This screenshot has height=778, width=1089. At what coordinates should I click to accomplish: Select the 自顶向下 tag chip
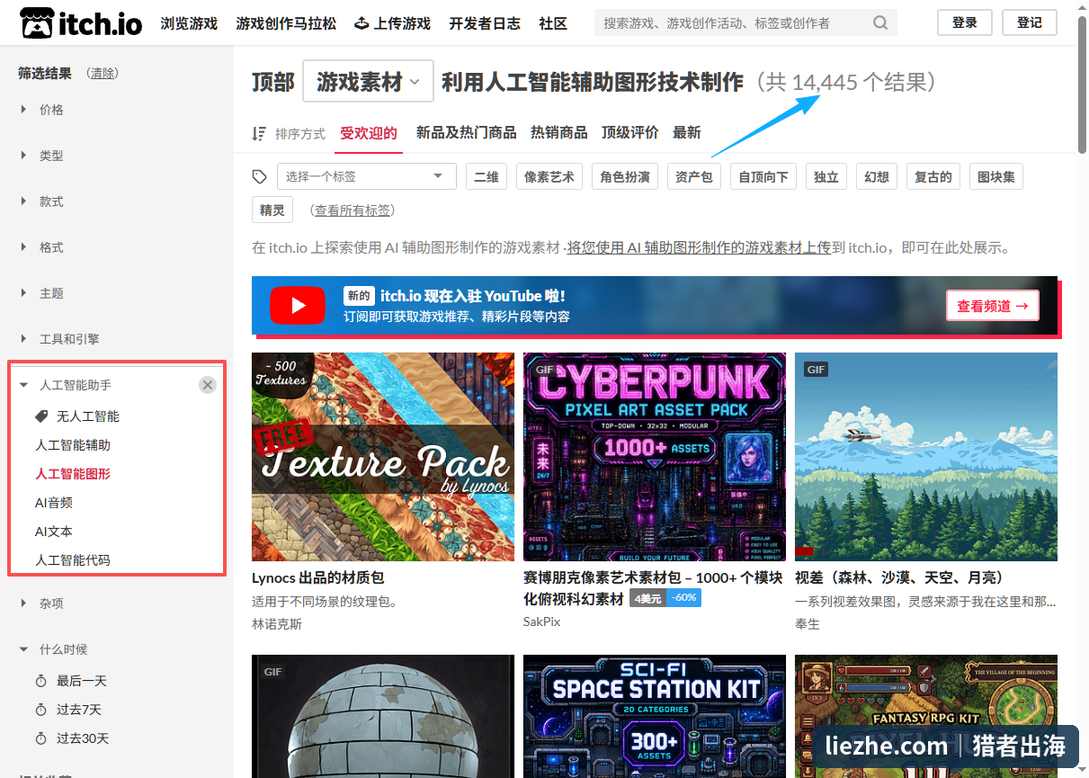click(763, 177)
